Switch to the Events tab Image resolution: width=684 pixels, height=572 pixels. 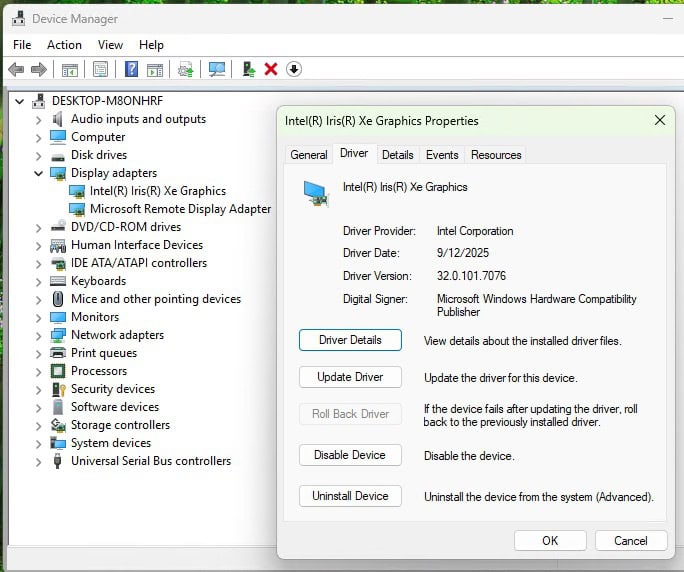(442, 155)
